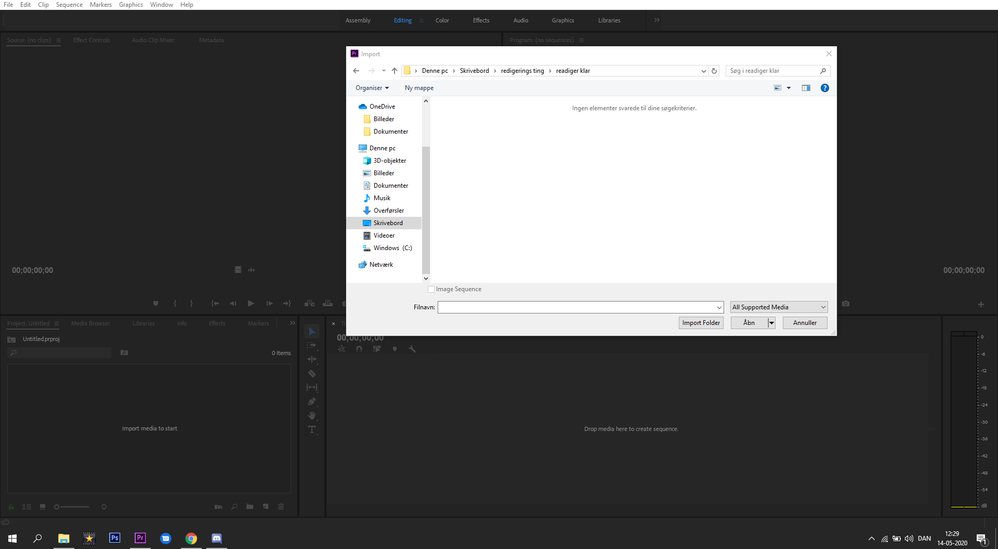Image resolution: width=998 pixels, height=549 pixels.
Task: Open timeline display settings wrench
Action: pos(412,349)
